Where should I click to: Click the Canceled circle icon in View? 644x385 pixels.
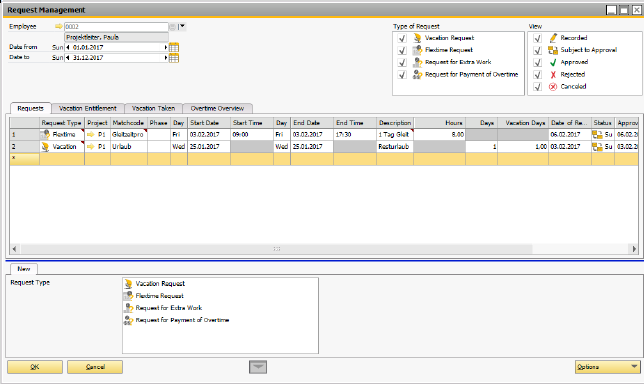click(553, 87)
